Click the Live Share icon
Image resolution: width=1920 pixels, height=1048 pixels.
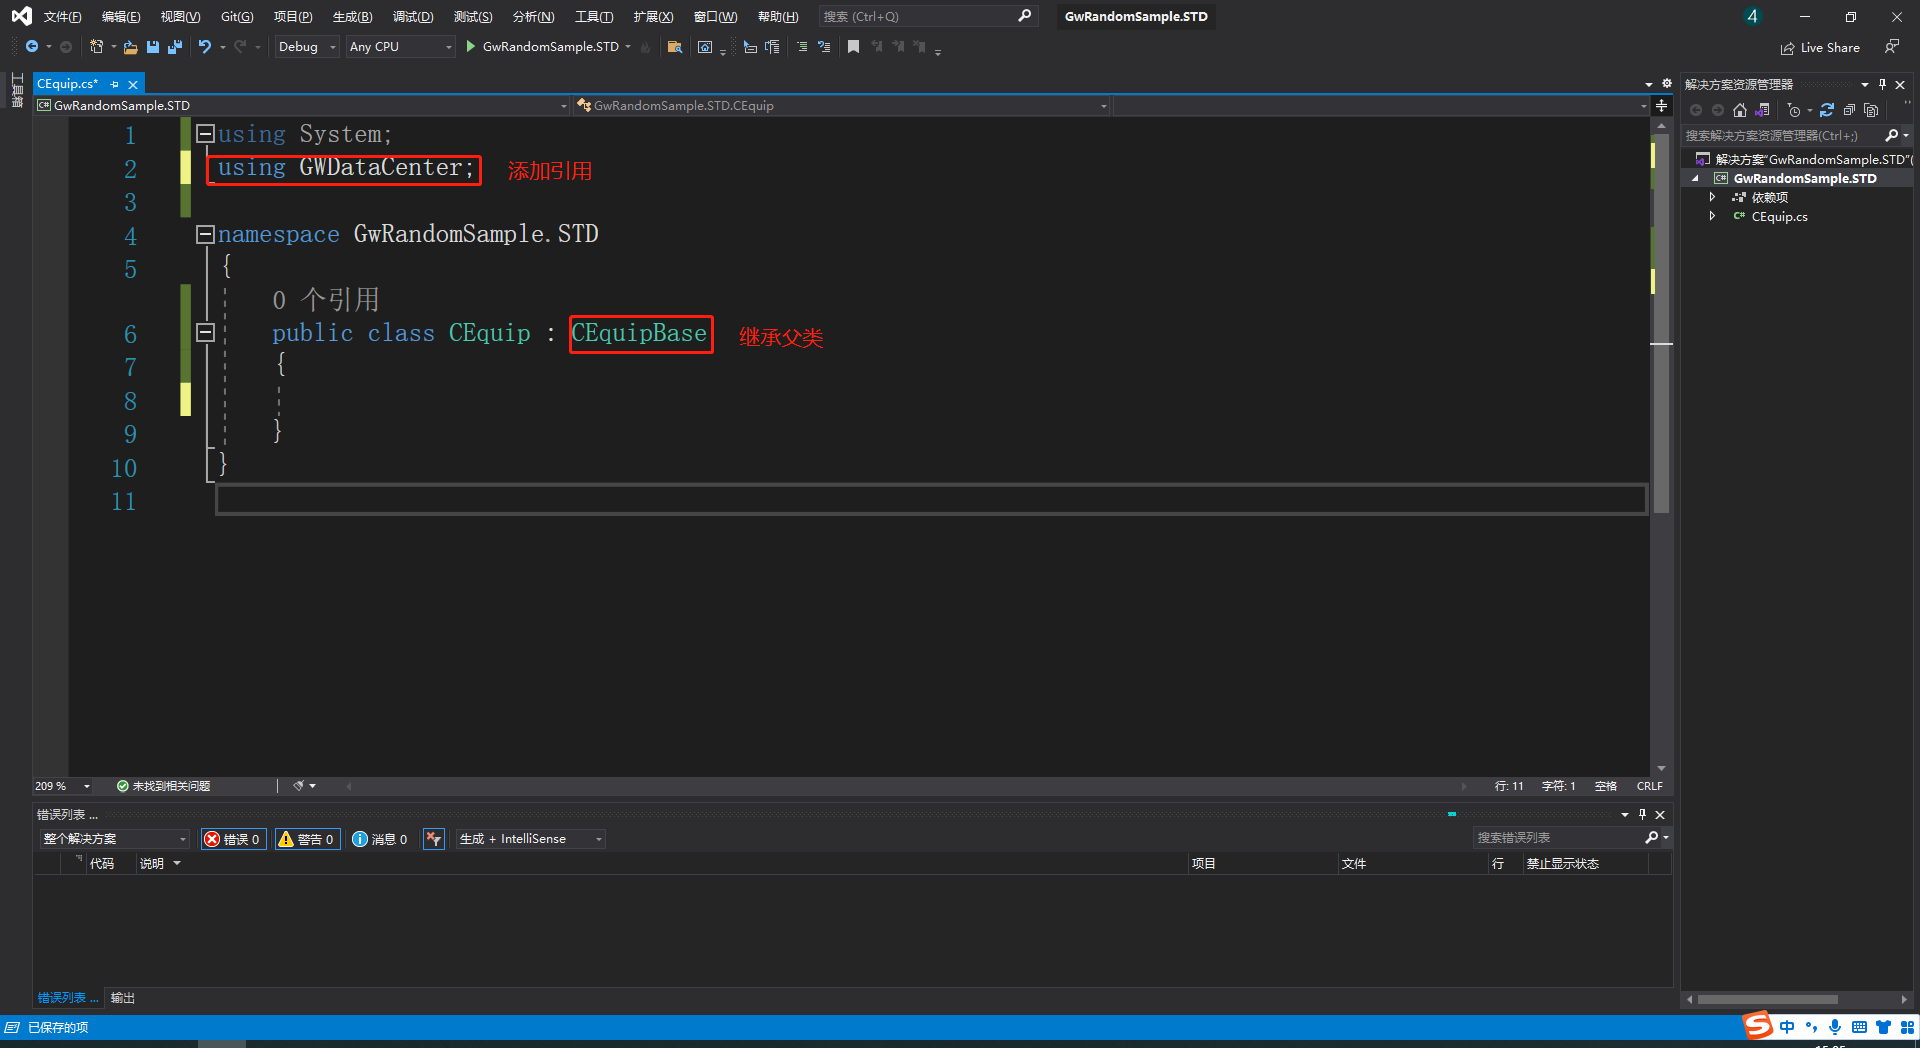pos(1787,48)
